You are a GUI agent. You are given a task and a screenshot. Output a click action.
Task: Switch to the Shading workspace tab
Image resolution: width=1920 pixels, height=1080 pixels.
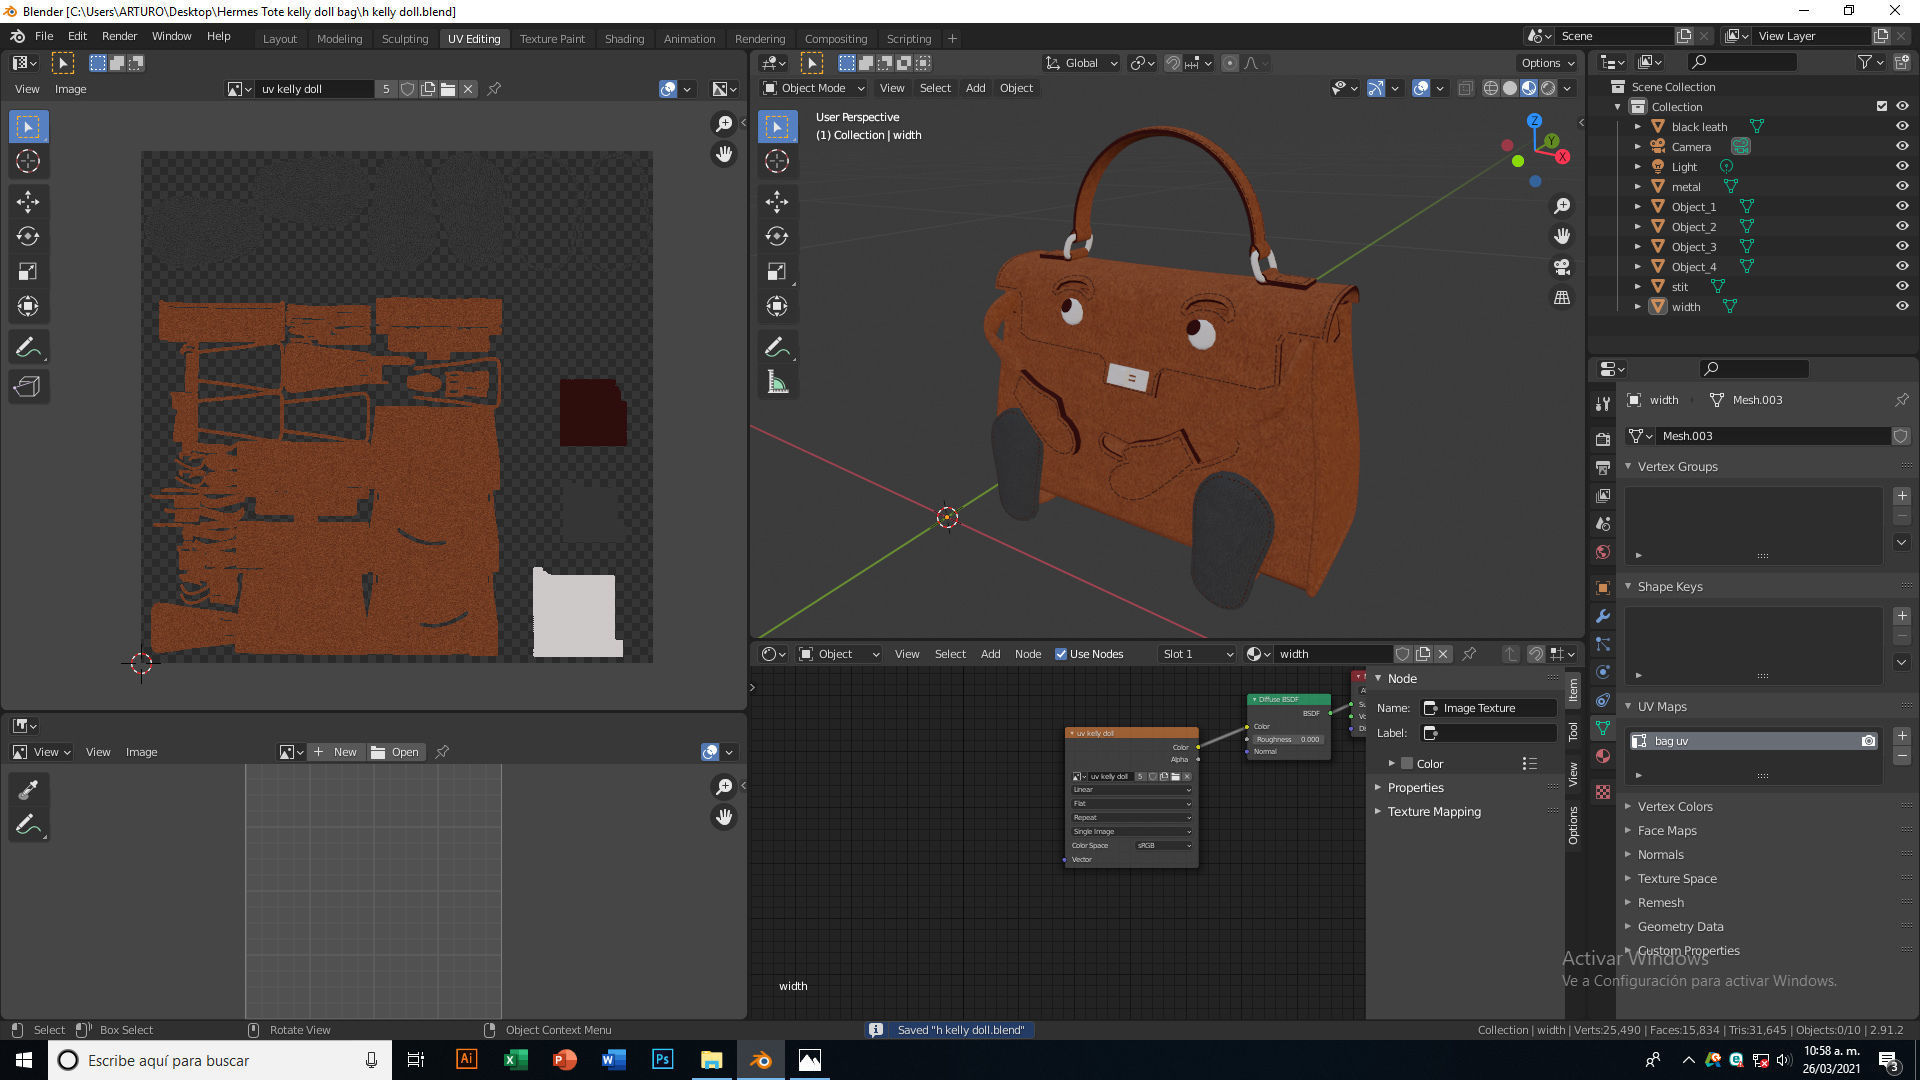pos(624,39)
